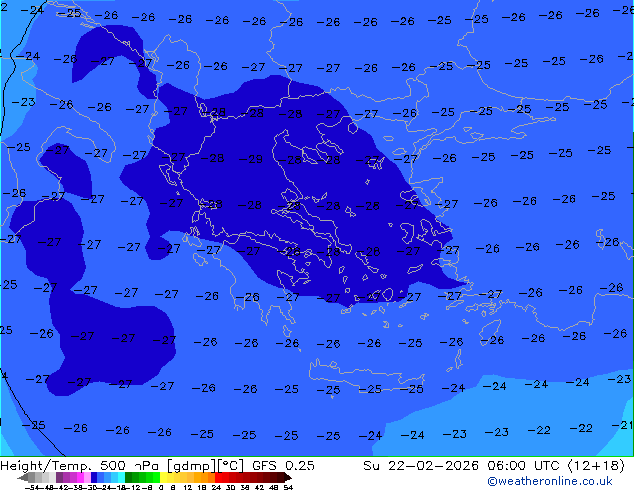
Task: Click the -21 temperature value at bottom right
Action: tap(622, 425)
